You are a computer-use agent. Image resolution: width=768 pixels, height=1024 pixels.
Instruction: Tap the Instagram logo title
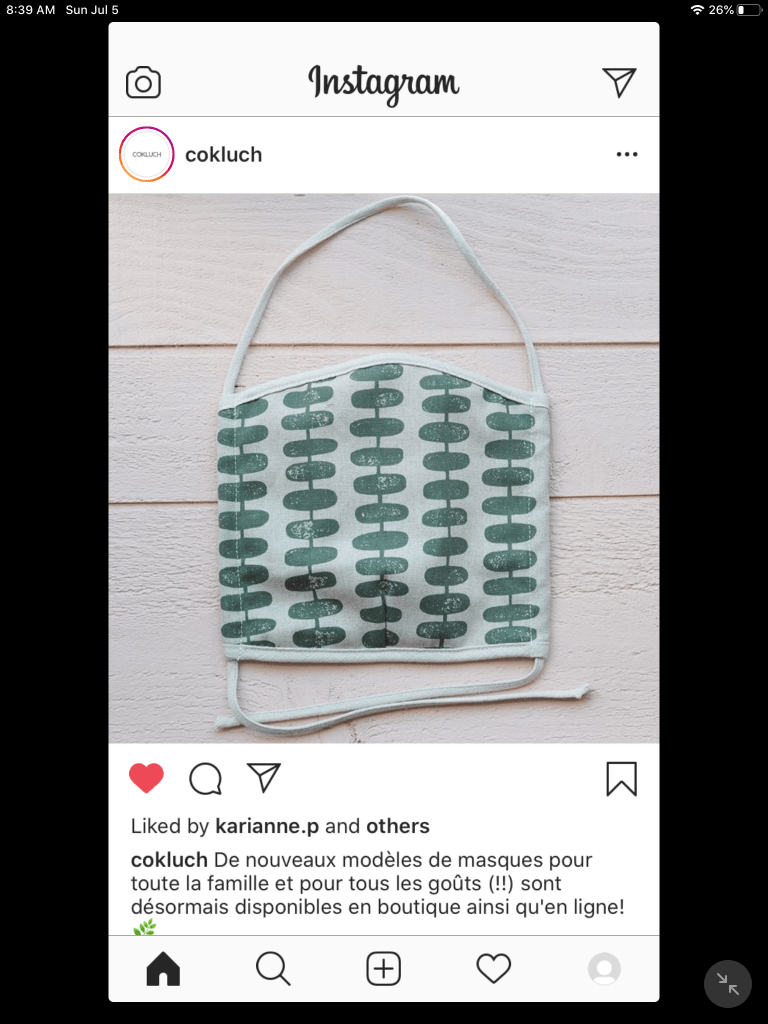[383, 84]
